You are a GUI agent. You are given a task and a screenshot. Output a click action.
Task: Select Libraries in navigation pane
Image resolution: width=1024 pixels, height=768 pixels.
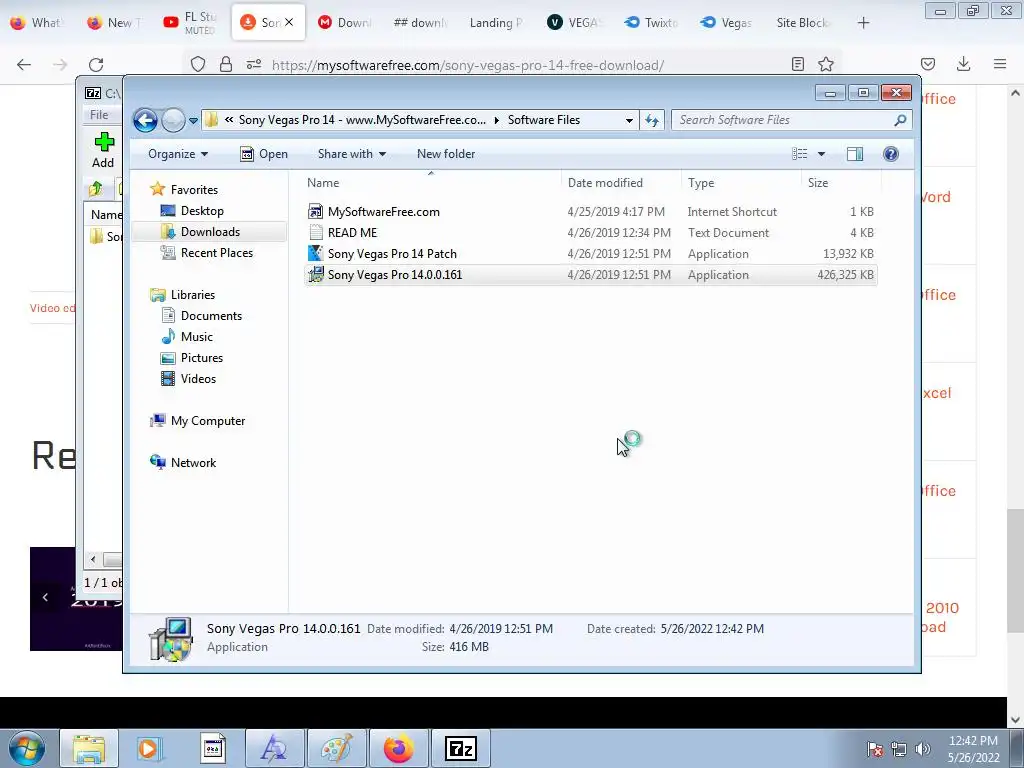click(193, 295)
